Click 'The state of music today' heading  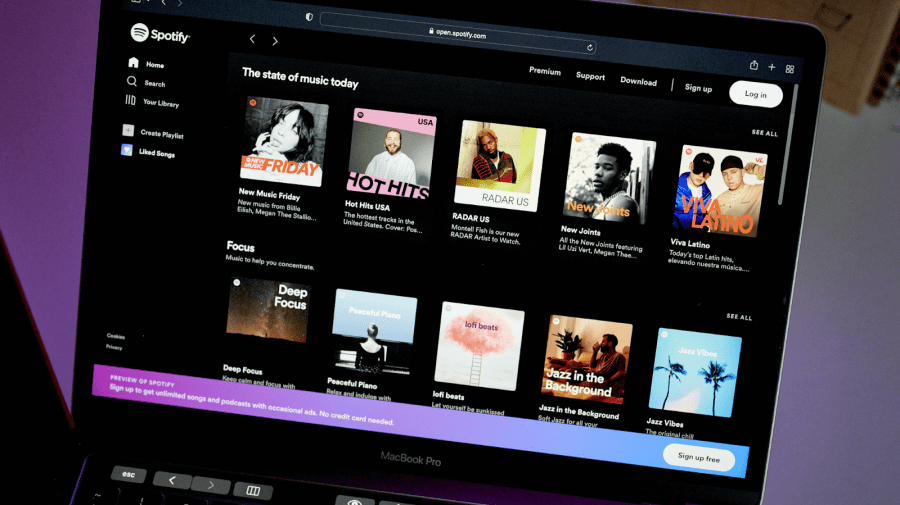[300, 78]
